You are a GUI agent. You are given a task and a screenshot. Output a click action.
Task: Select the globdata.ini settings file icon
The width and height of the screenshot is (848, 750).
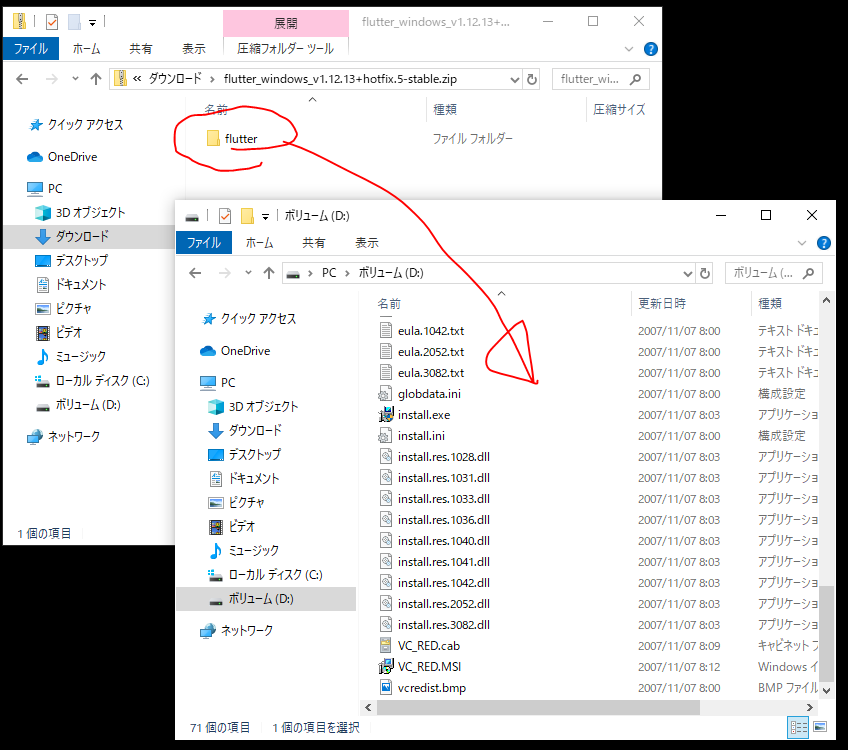tap(386, 394)
